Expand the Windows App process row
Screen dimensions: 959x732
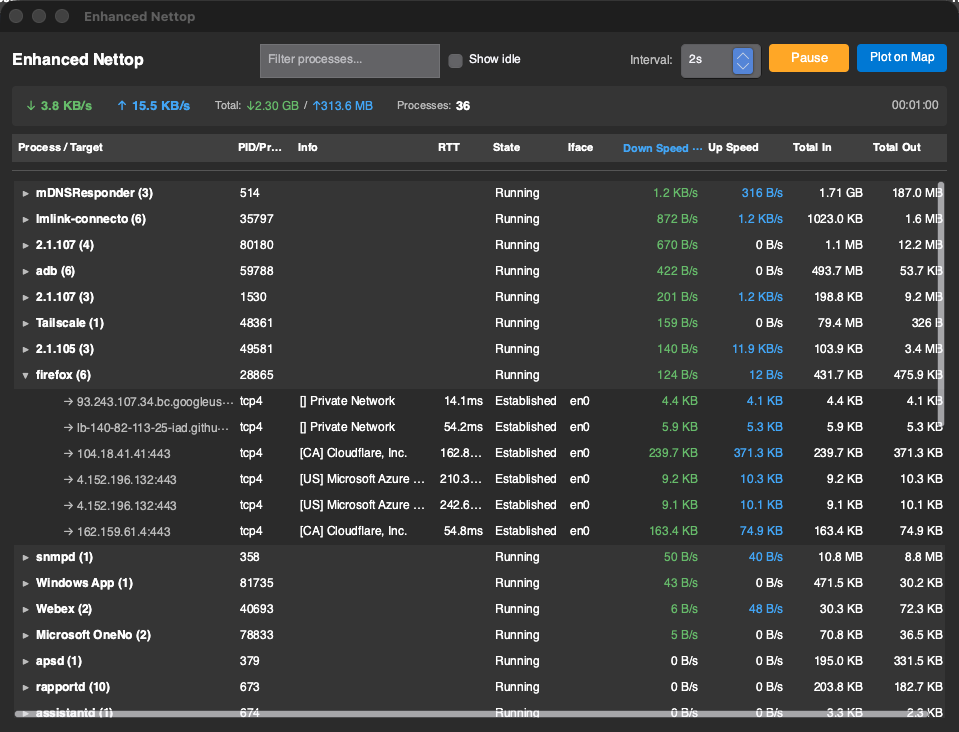click(x=26, y=583)
